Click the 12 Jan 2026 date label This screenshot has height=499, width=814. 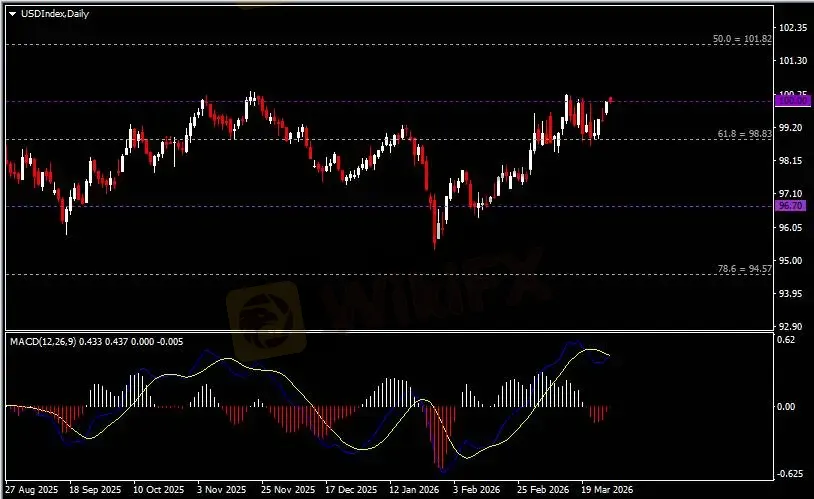coord(412,491)
